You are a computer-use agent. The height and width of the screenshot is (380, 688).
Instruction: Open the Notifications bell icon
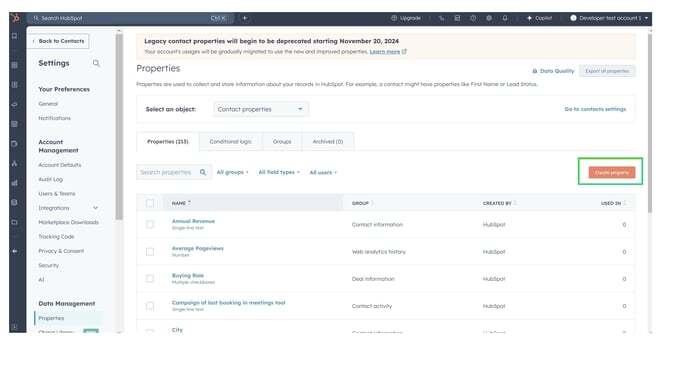click(x=505, y=18)
